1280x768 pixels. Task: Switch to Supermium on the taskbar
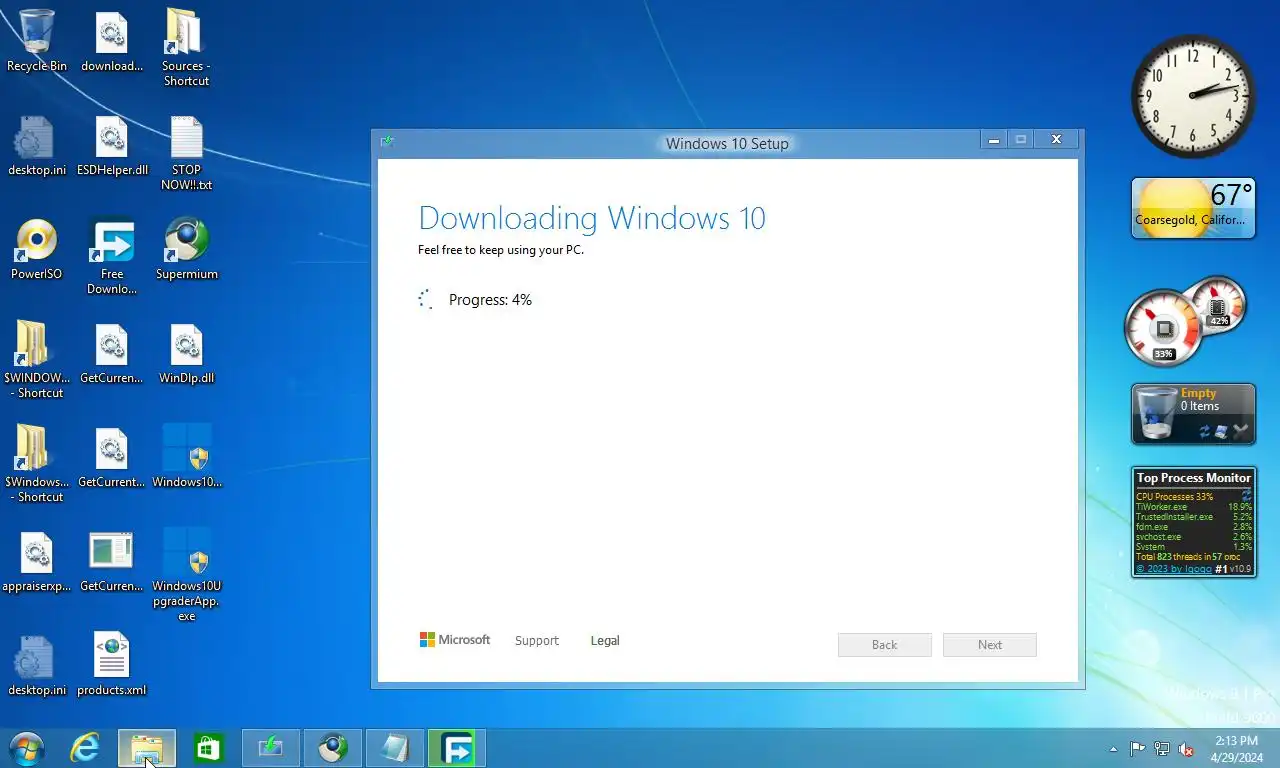[333, 748]
